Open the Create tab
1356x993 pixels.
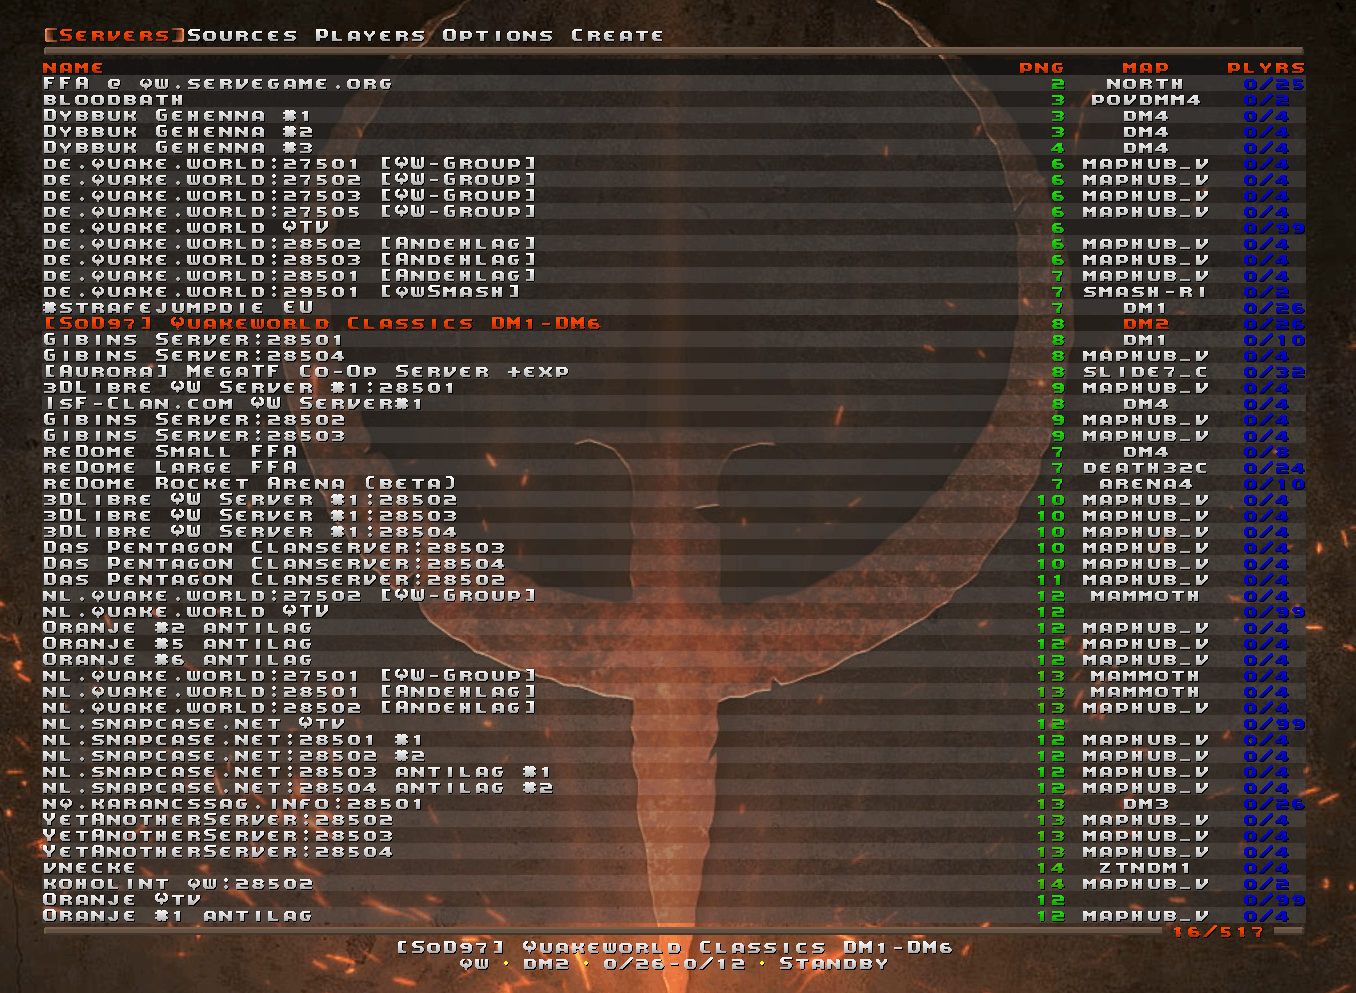point(617,35)
